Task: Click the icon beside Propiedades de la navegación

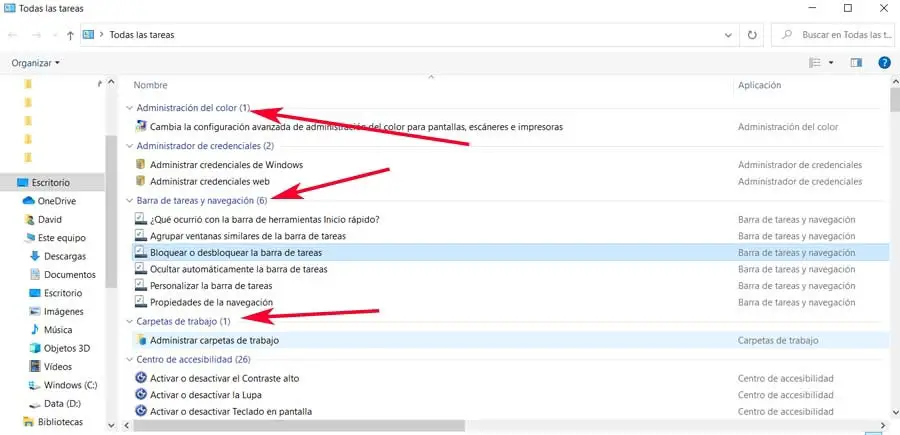Action: tap(141, 302)
